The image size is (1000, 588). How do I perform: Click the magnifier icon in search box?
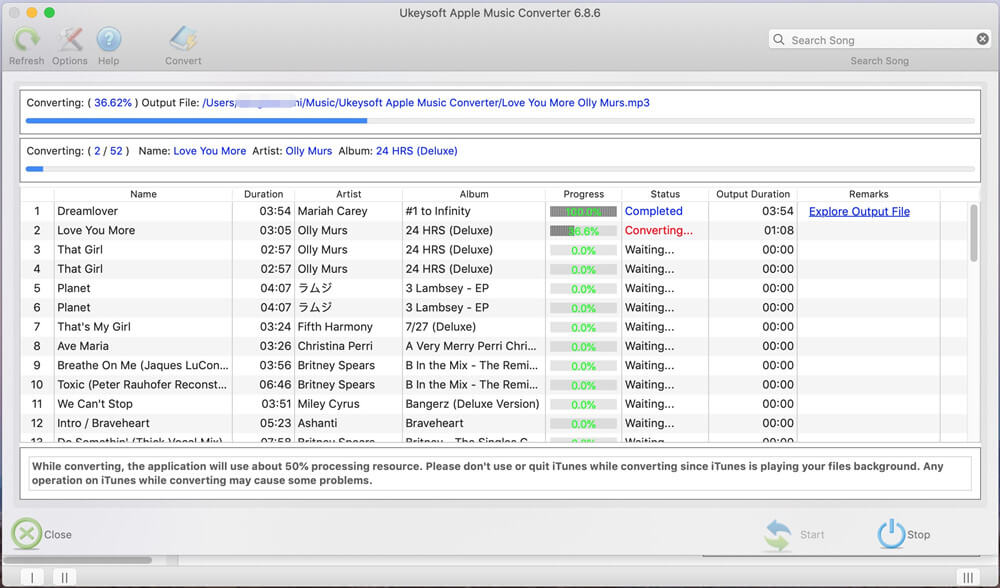[x=779, y=40]
